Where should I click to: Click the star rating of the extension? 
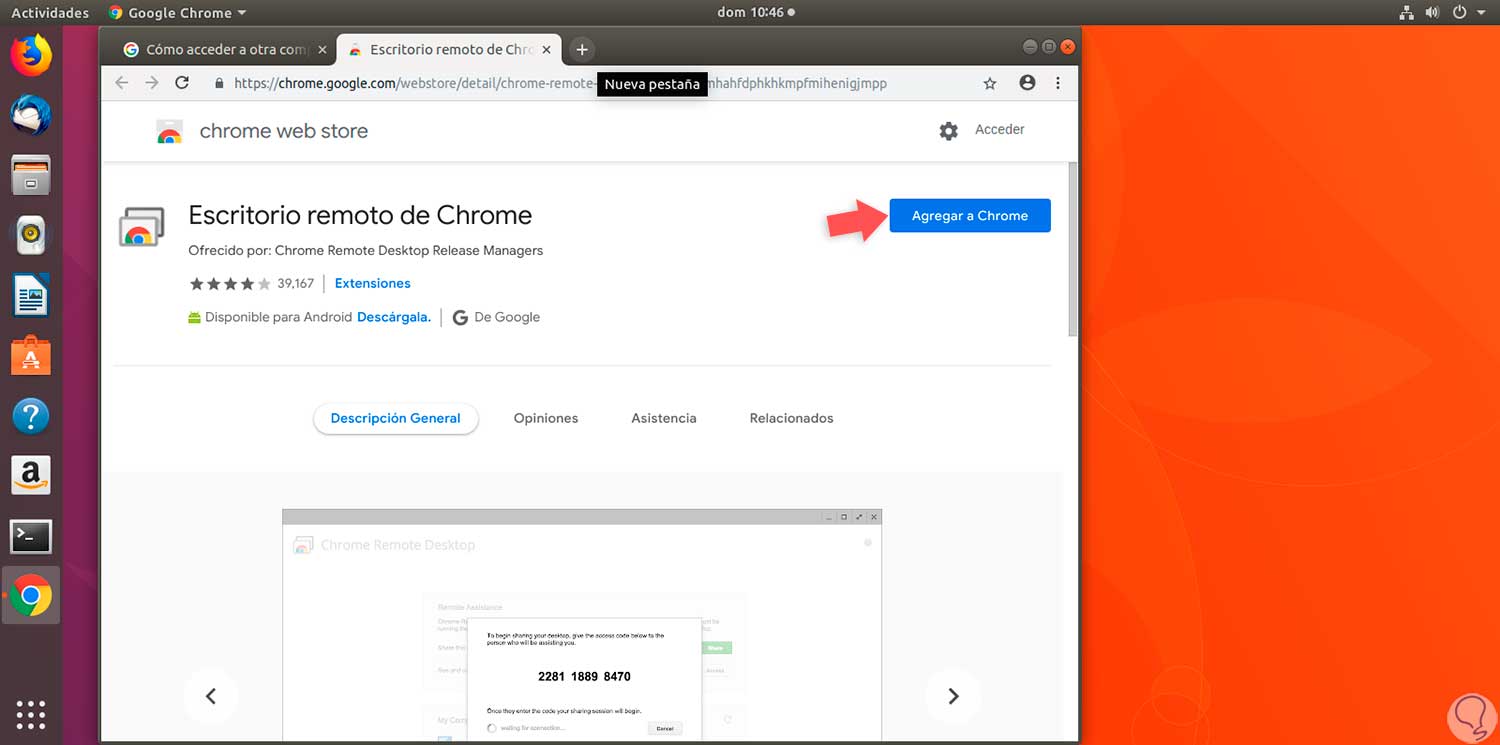point(230,284)
